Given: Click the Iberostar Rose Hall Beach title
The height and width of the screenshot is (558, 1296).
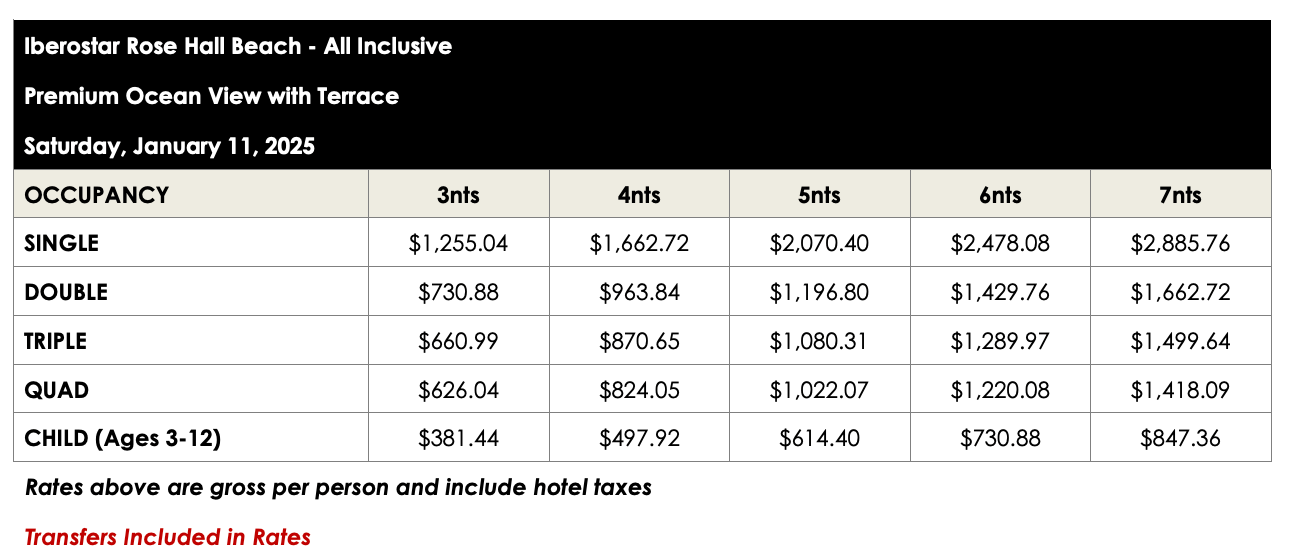Looking at the screenshot, I should tap(238, 46).
